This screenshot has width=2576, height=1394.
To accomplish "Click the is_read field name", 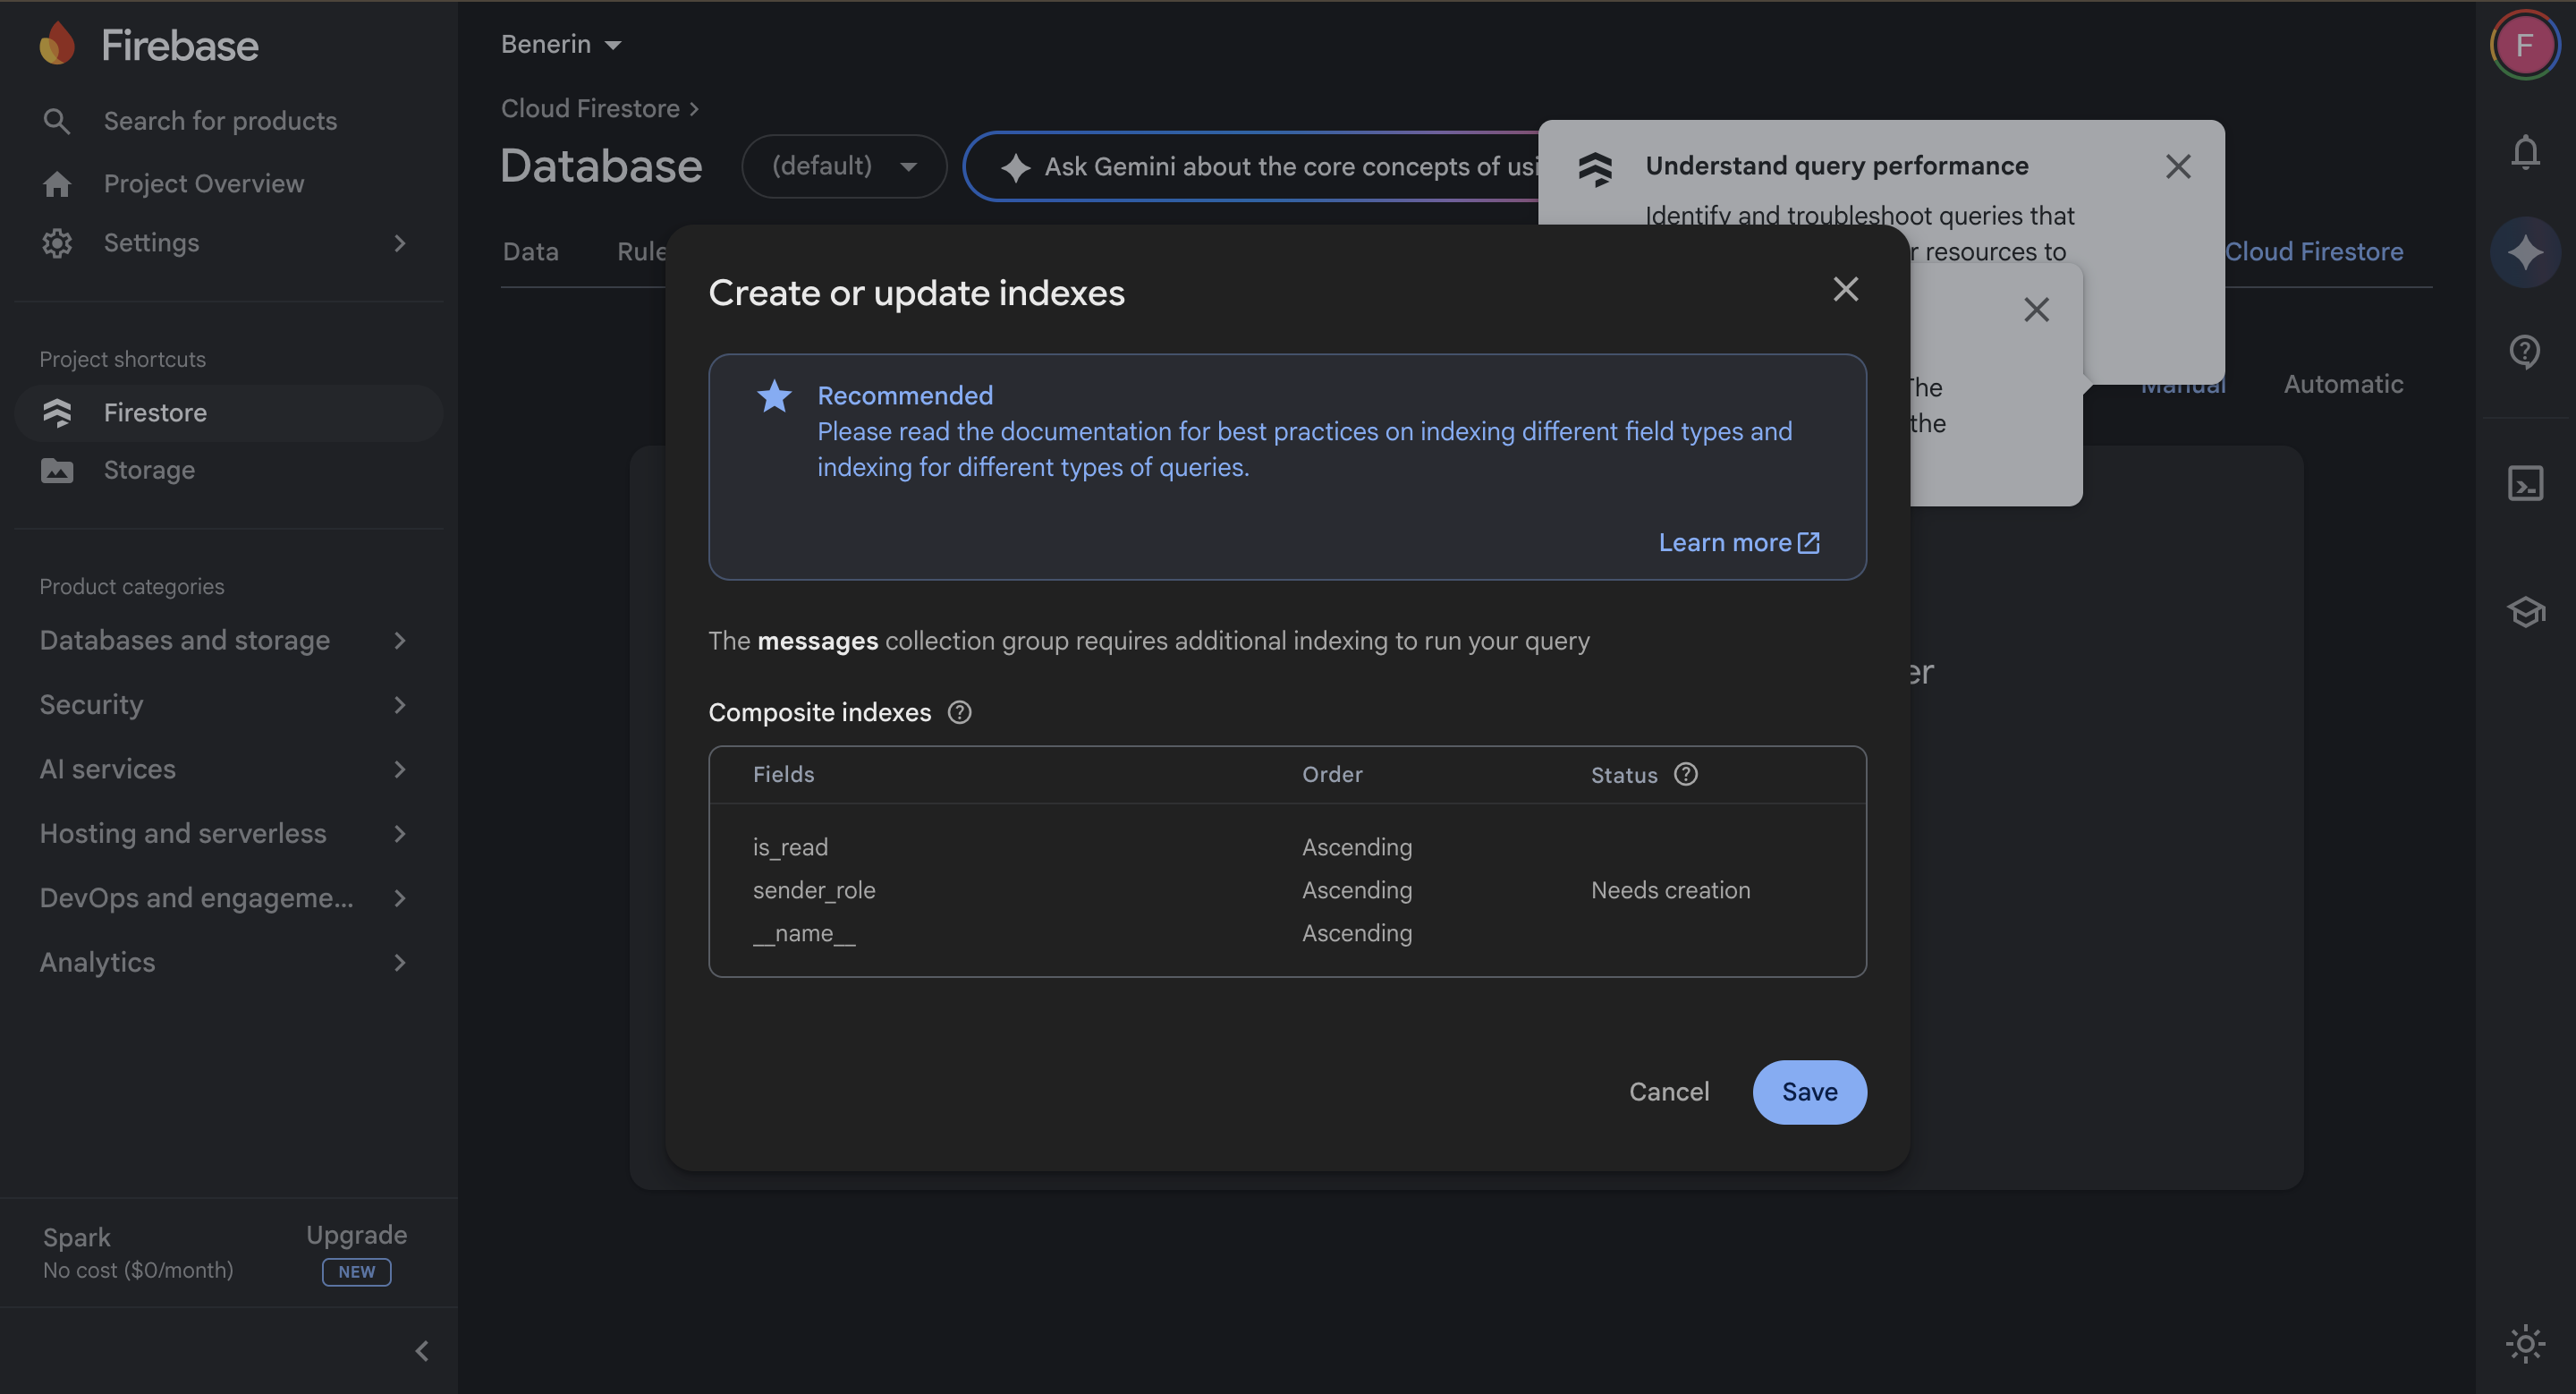I will pos(790,847).
